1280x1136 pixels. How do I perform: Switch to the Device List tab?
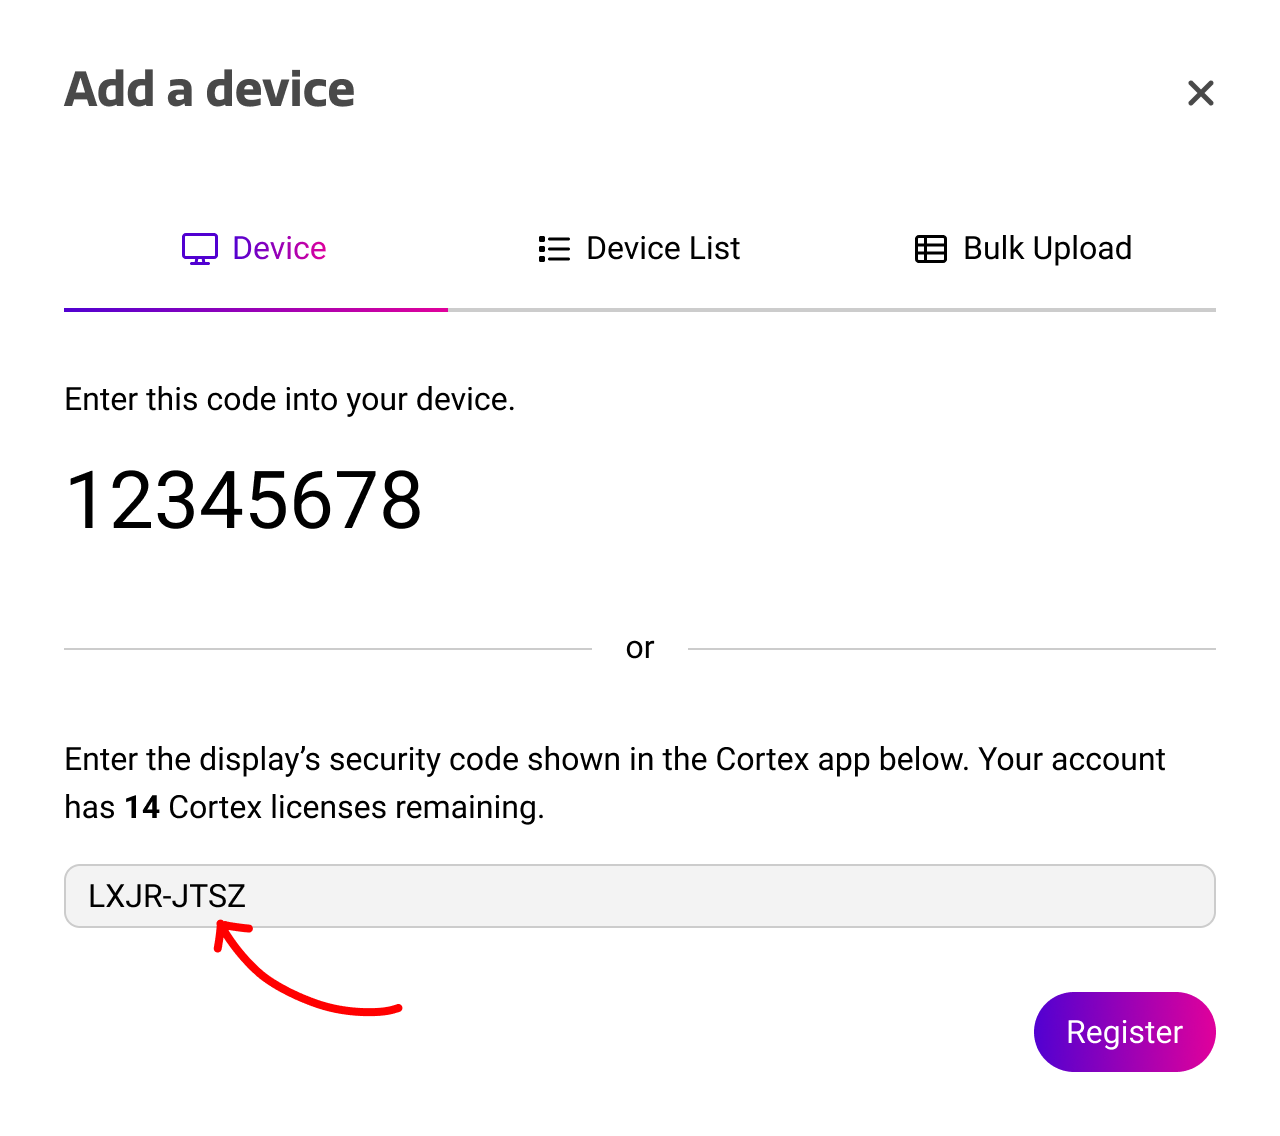click(663, 248)
